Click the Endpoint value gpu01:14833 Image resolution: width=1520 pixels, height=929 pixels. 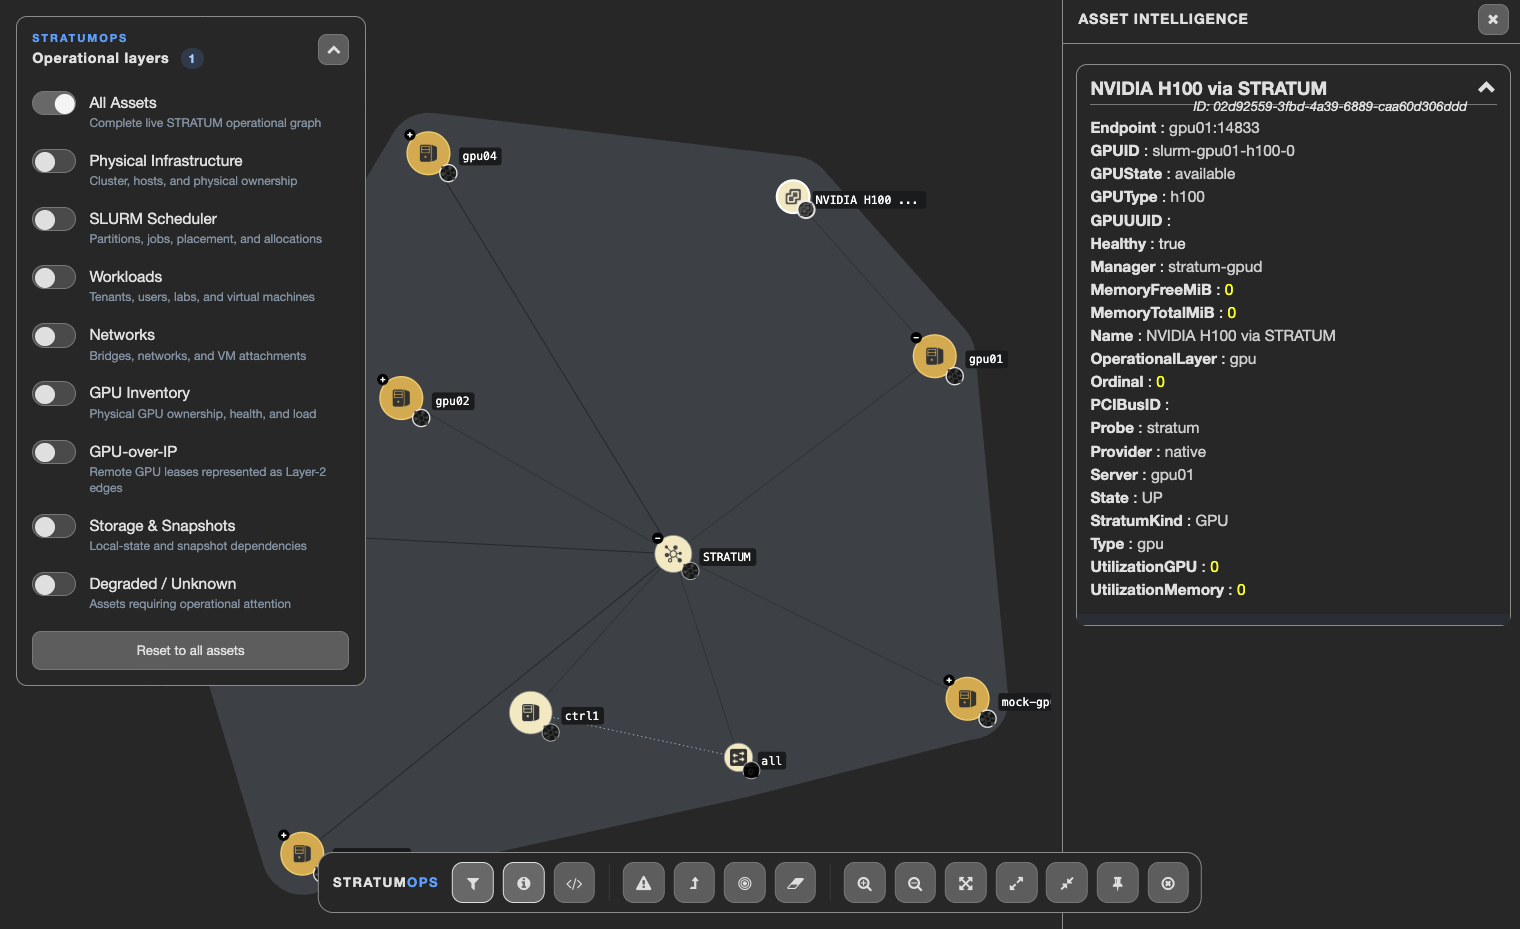(x=1214, y=128)
